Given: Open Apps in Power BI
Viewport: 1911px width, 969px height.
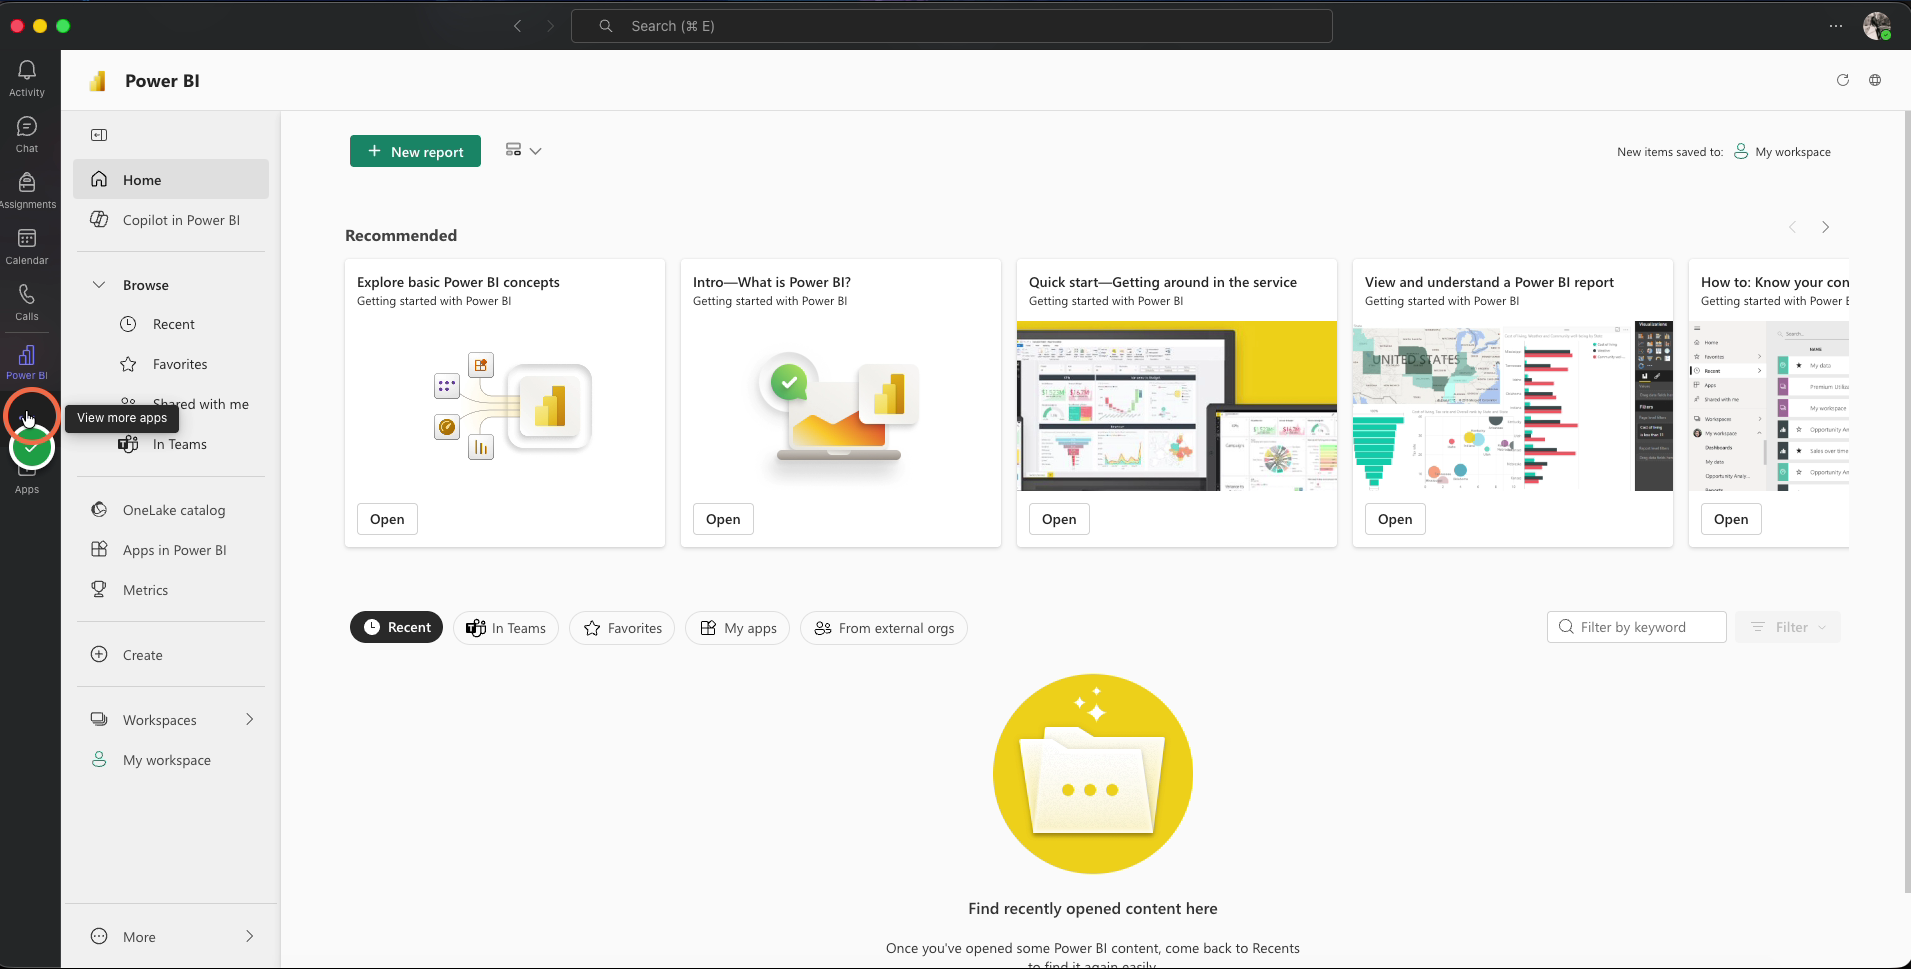Looking at the screenshot, I should click(171, 550).
